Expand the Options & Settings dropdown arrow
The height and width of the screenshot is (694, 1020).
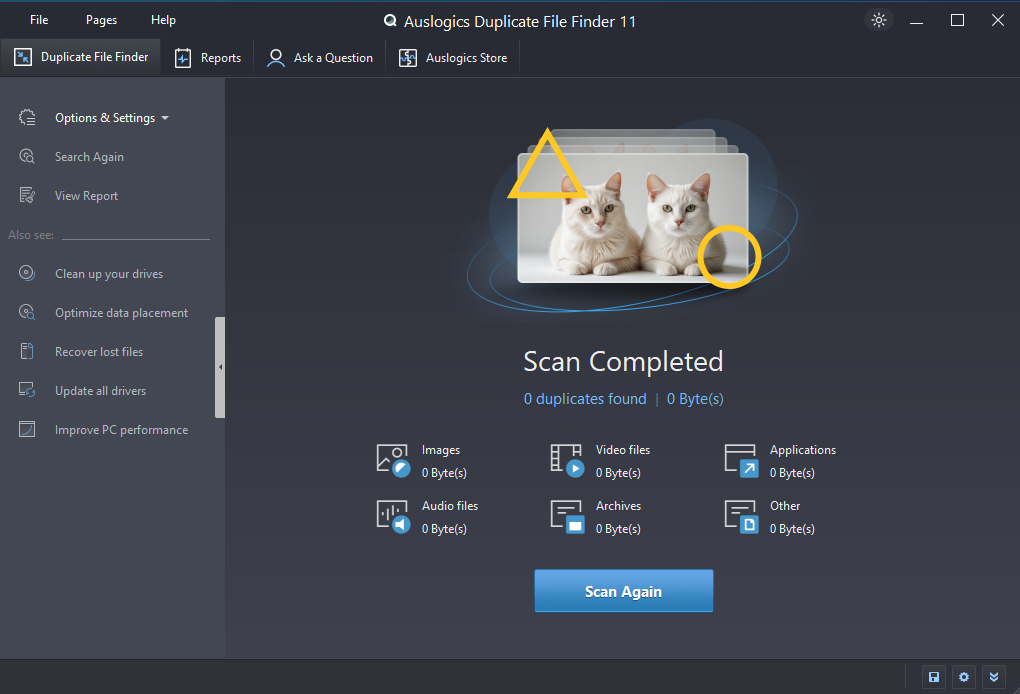click(x=165, y=118)
